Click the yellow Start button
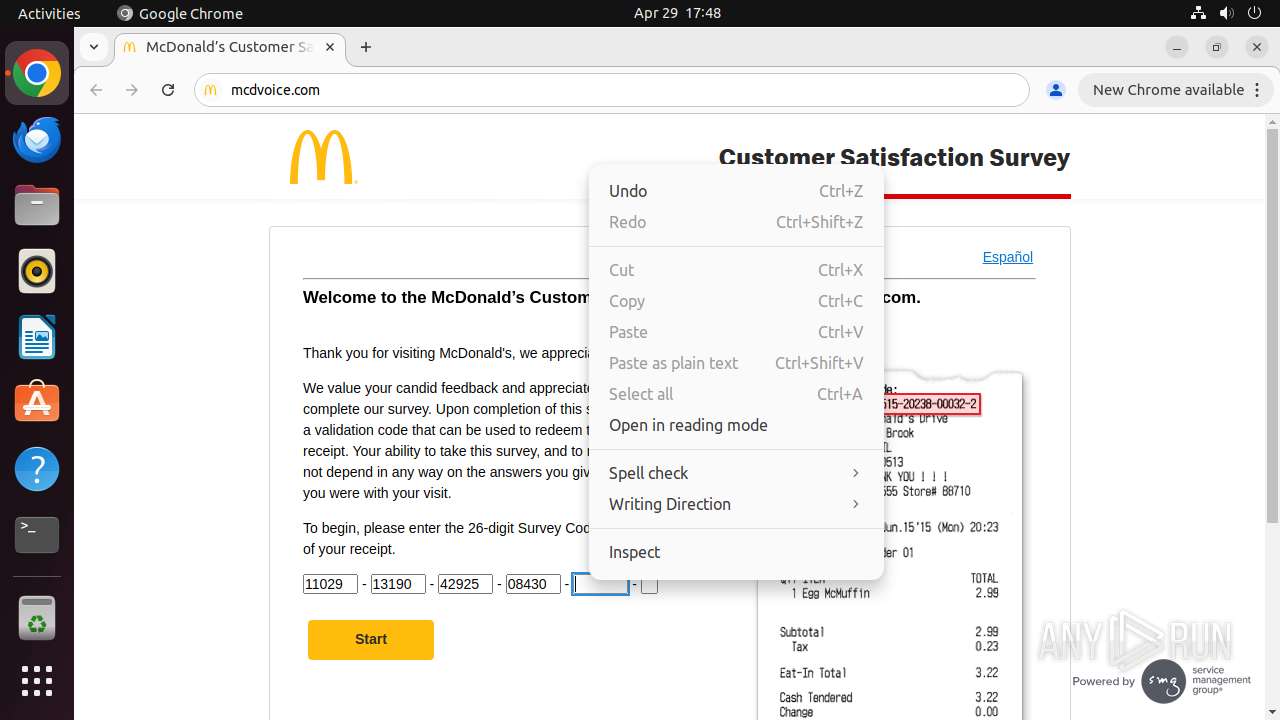 [371, 640]
